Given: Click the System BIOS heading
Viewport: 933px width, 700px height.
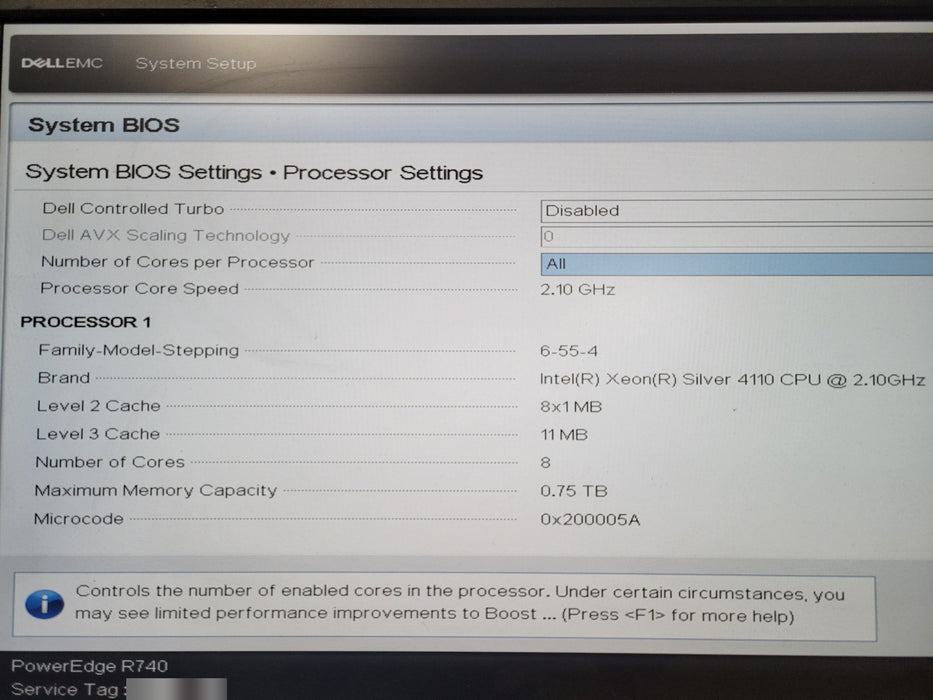Looking at the screenshot, I should (104, 125).
